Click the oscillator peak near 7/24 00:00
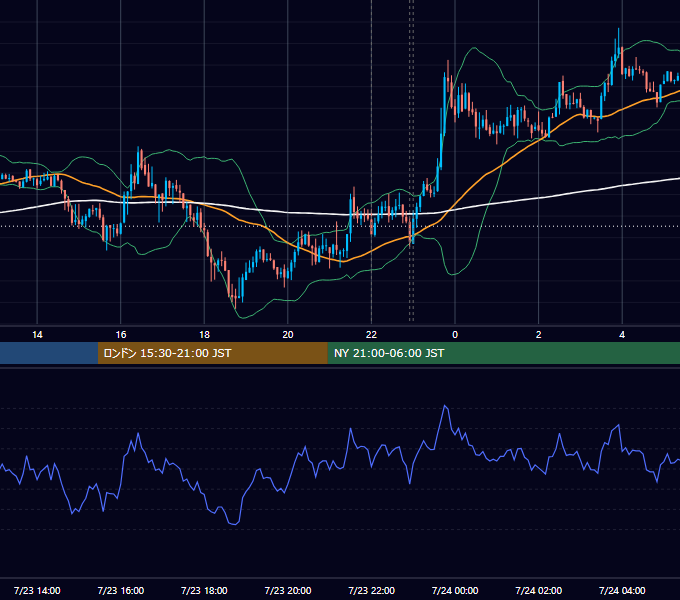This screenshot has height=600, width=680. point(445,406)
